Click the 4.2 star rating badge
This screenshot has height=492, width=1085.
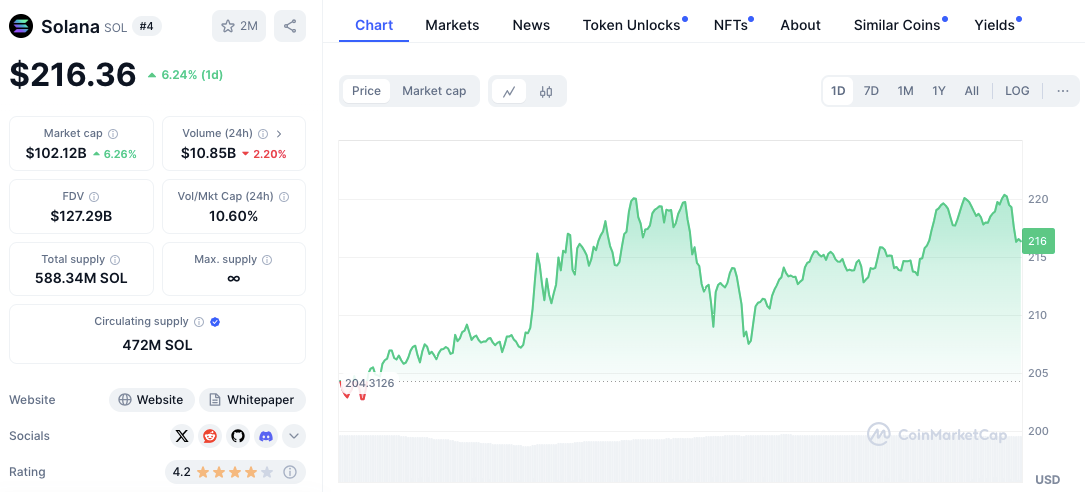coord(235,472)
